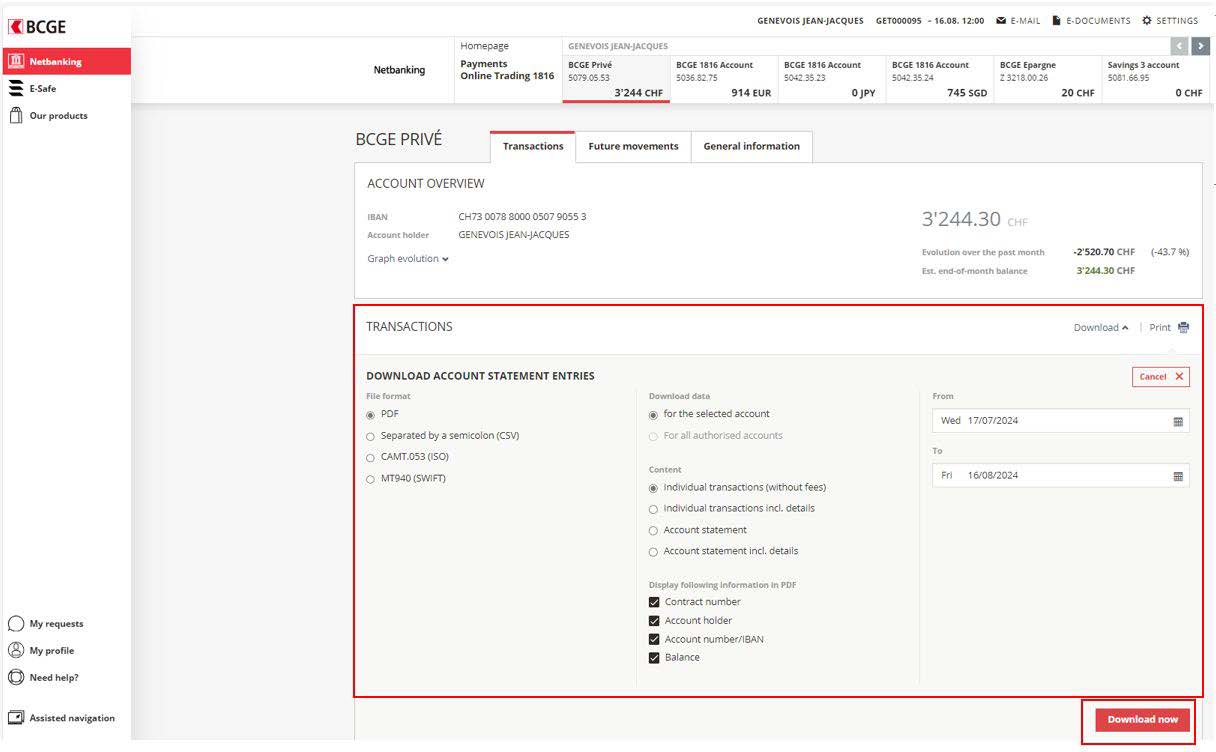Open Our products shopping bag icon

point(16,116)
